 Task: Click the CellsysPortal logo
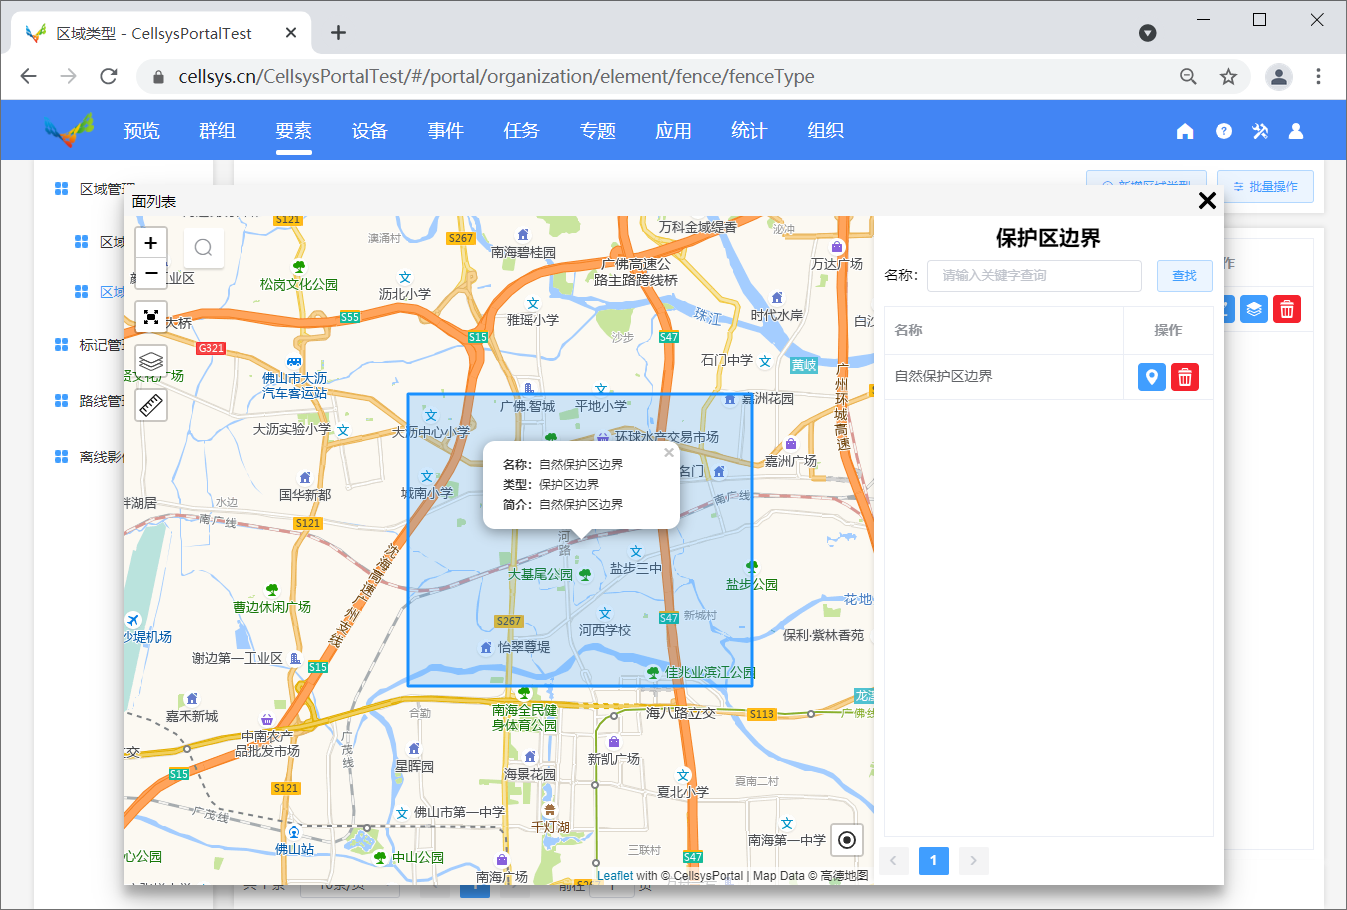pos(69,130)
